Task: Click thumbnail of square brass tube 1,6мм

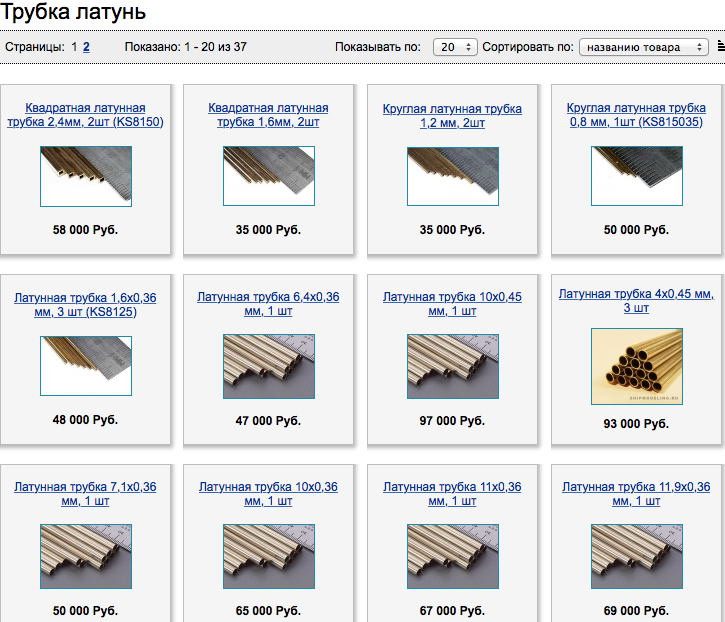Action: 269,176
